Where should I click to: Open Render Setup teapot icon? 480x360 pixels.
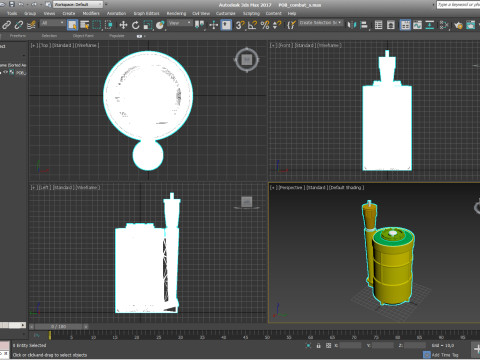[458, 25]
